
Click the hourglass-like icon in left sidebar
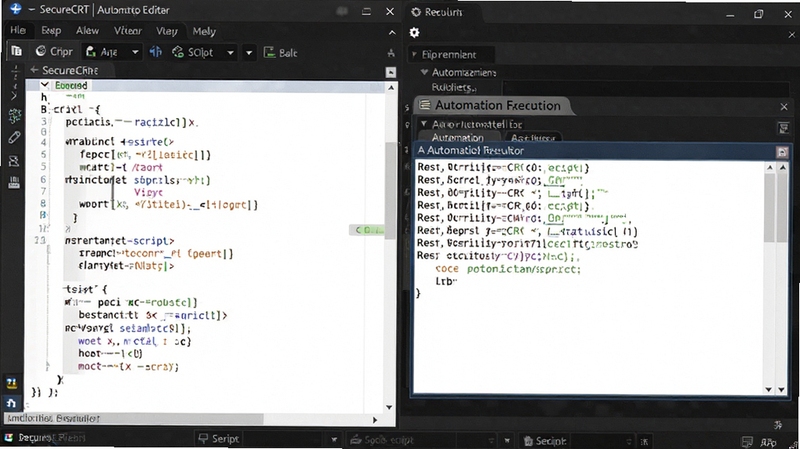[x=14, y=161]
